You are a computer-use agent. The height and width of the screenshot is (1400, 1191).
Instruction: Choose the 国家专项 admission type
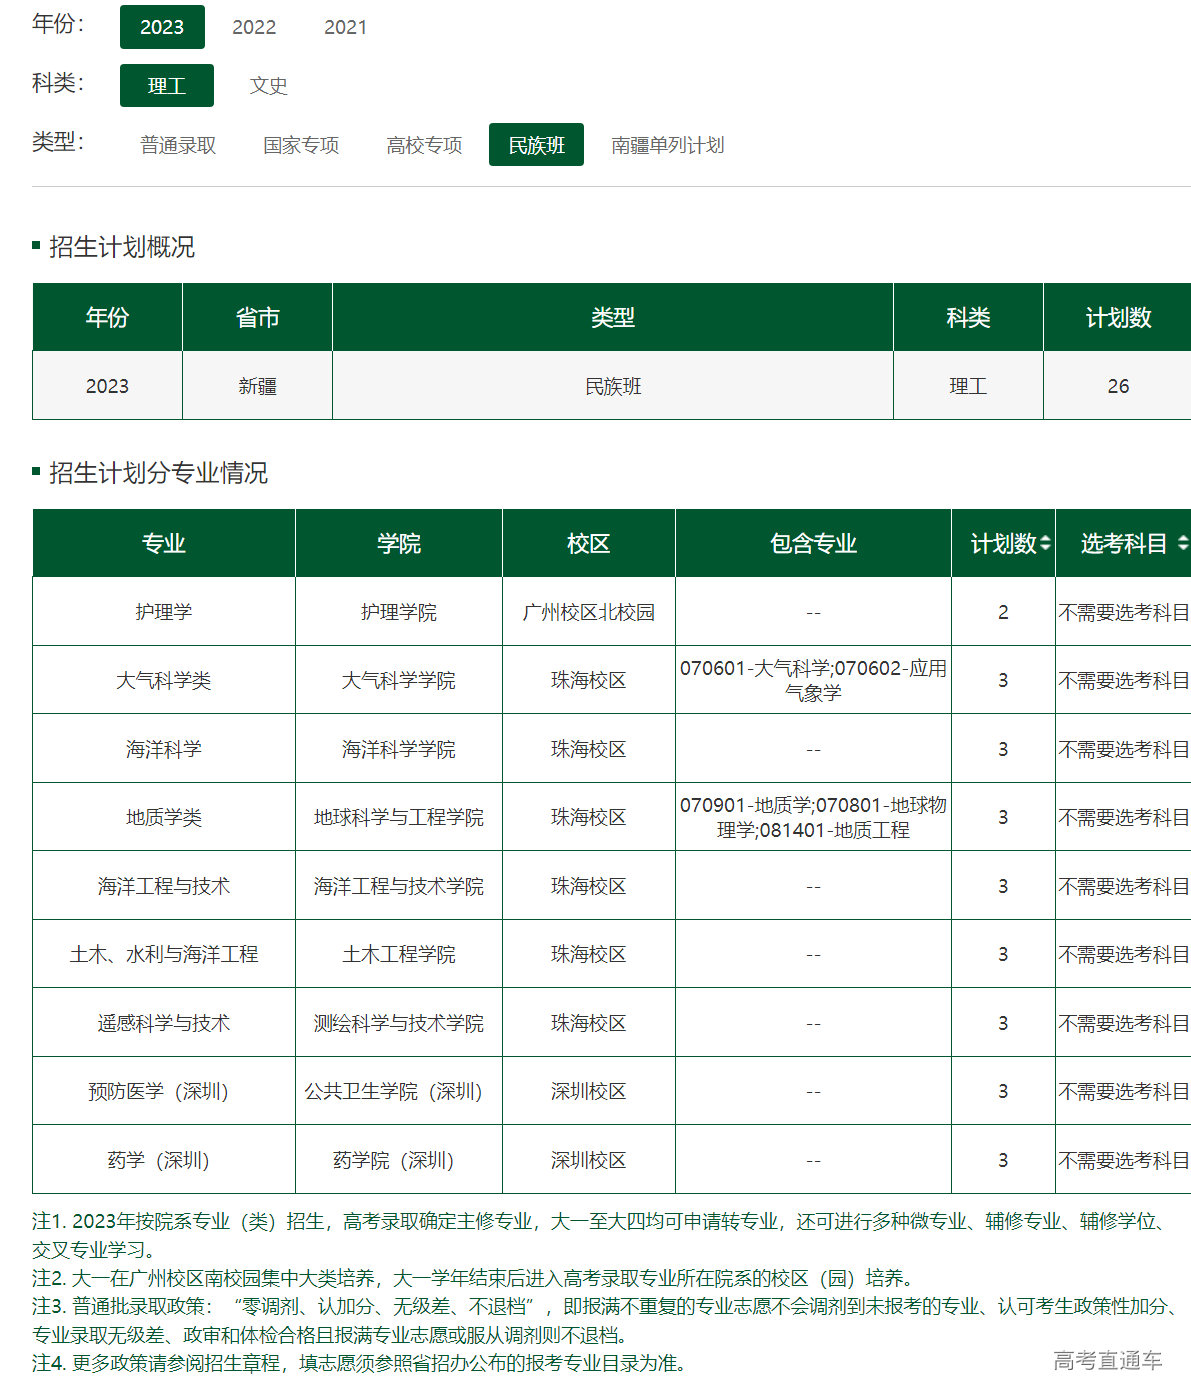point(301,145)
